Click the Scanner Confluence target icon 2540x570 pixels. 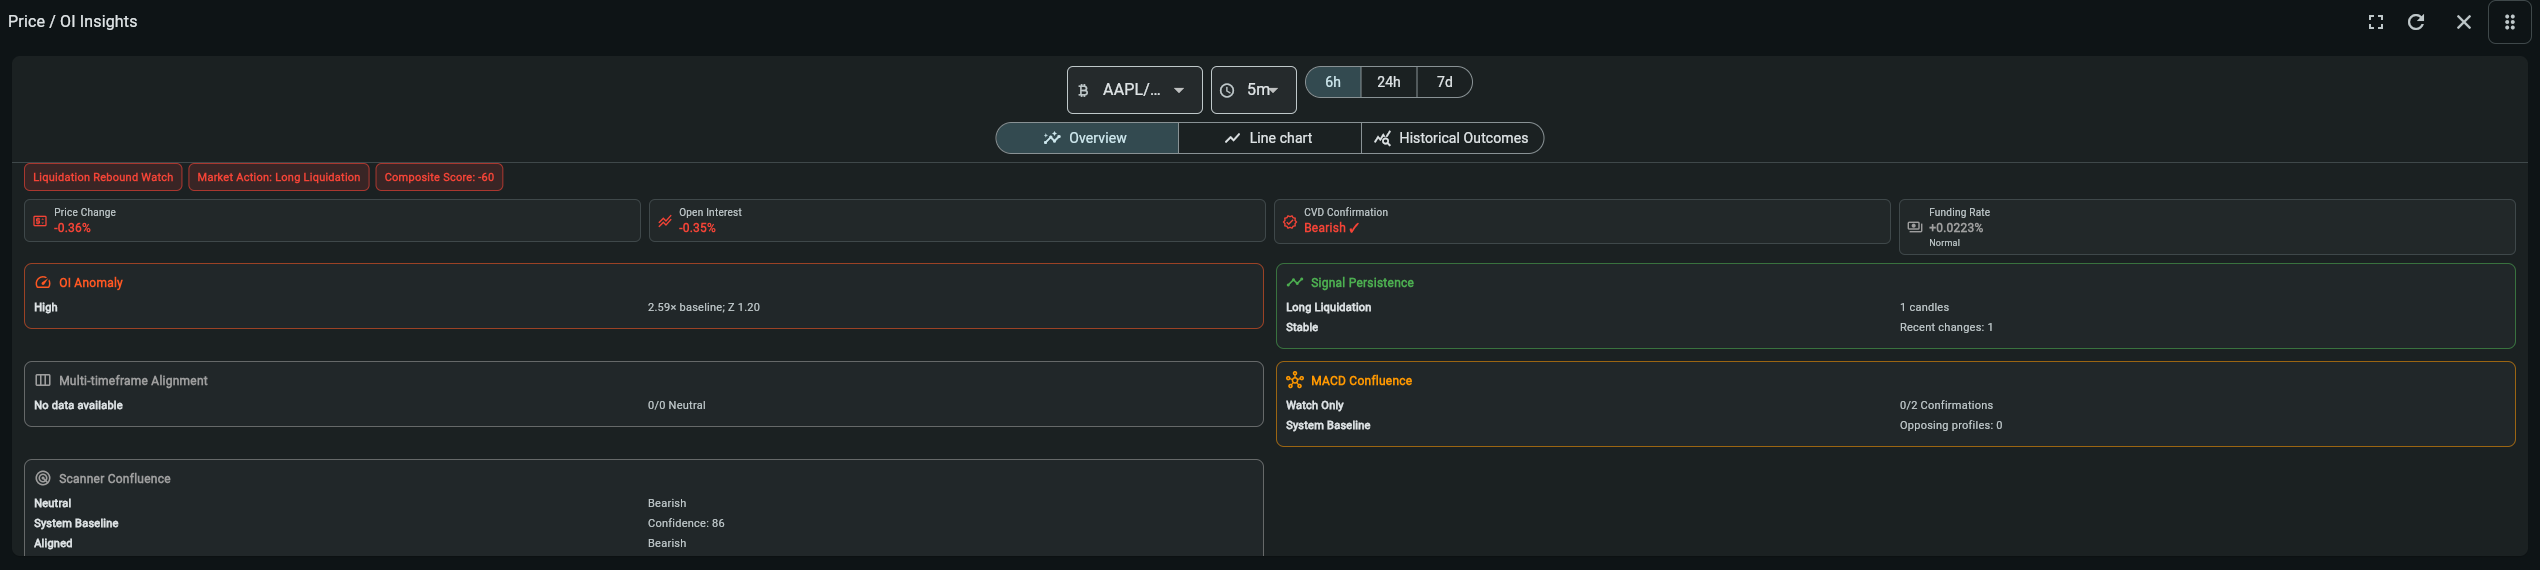click(43, 479)
